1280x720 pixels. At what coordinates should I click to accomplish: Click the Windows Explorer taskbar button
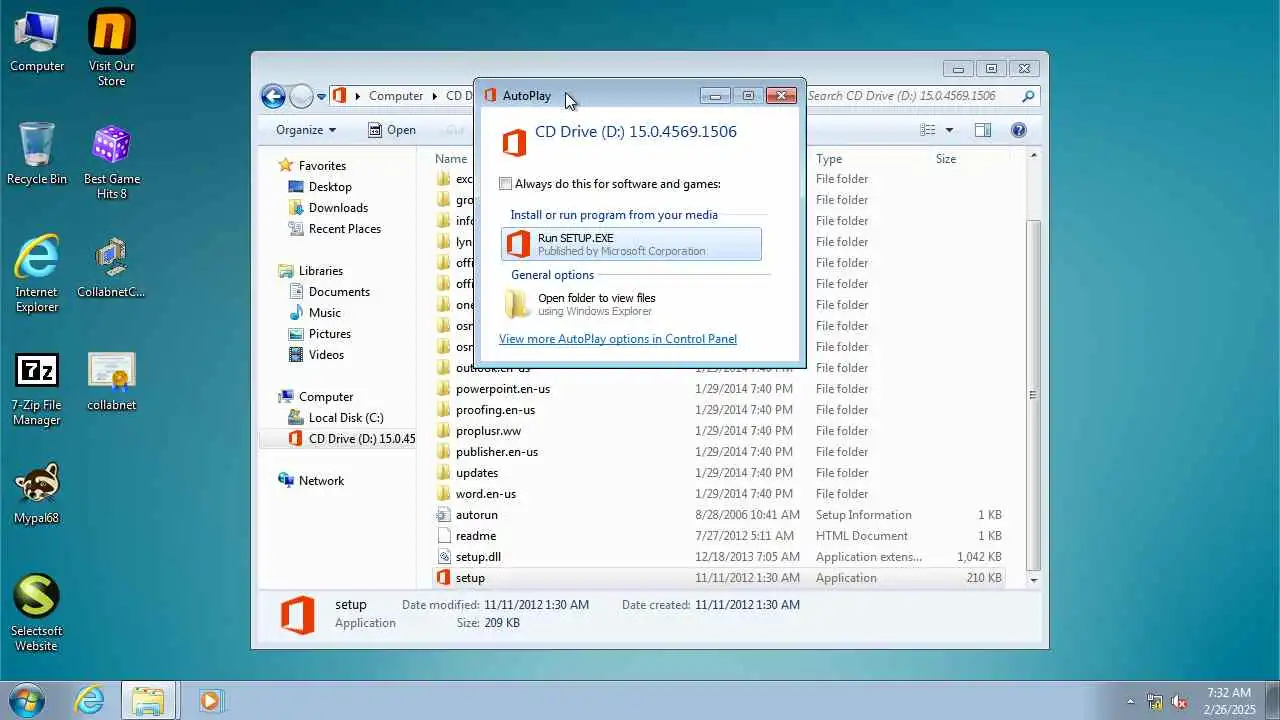pyautogui.click(x=148, y=700)
